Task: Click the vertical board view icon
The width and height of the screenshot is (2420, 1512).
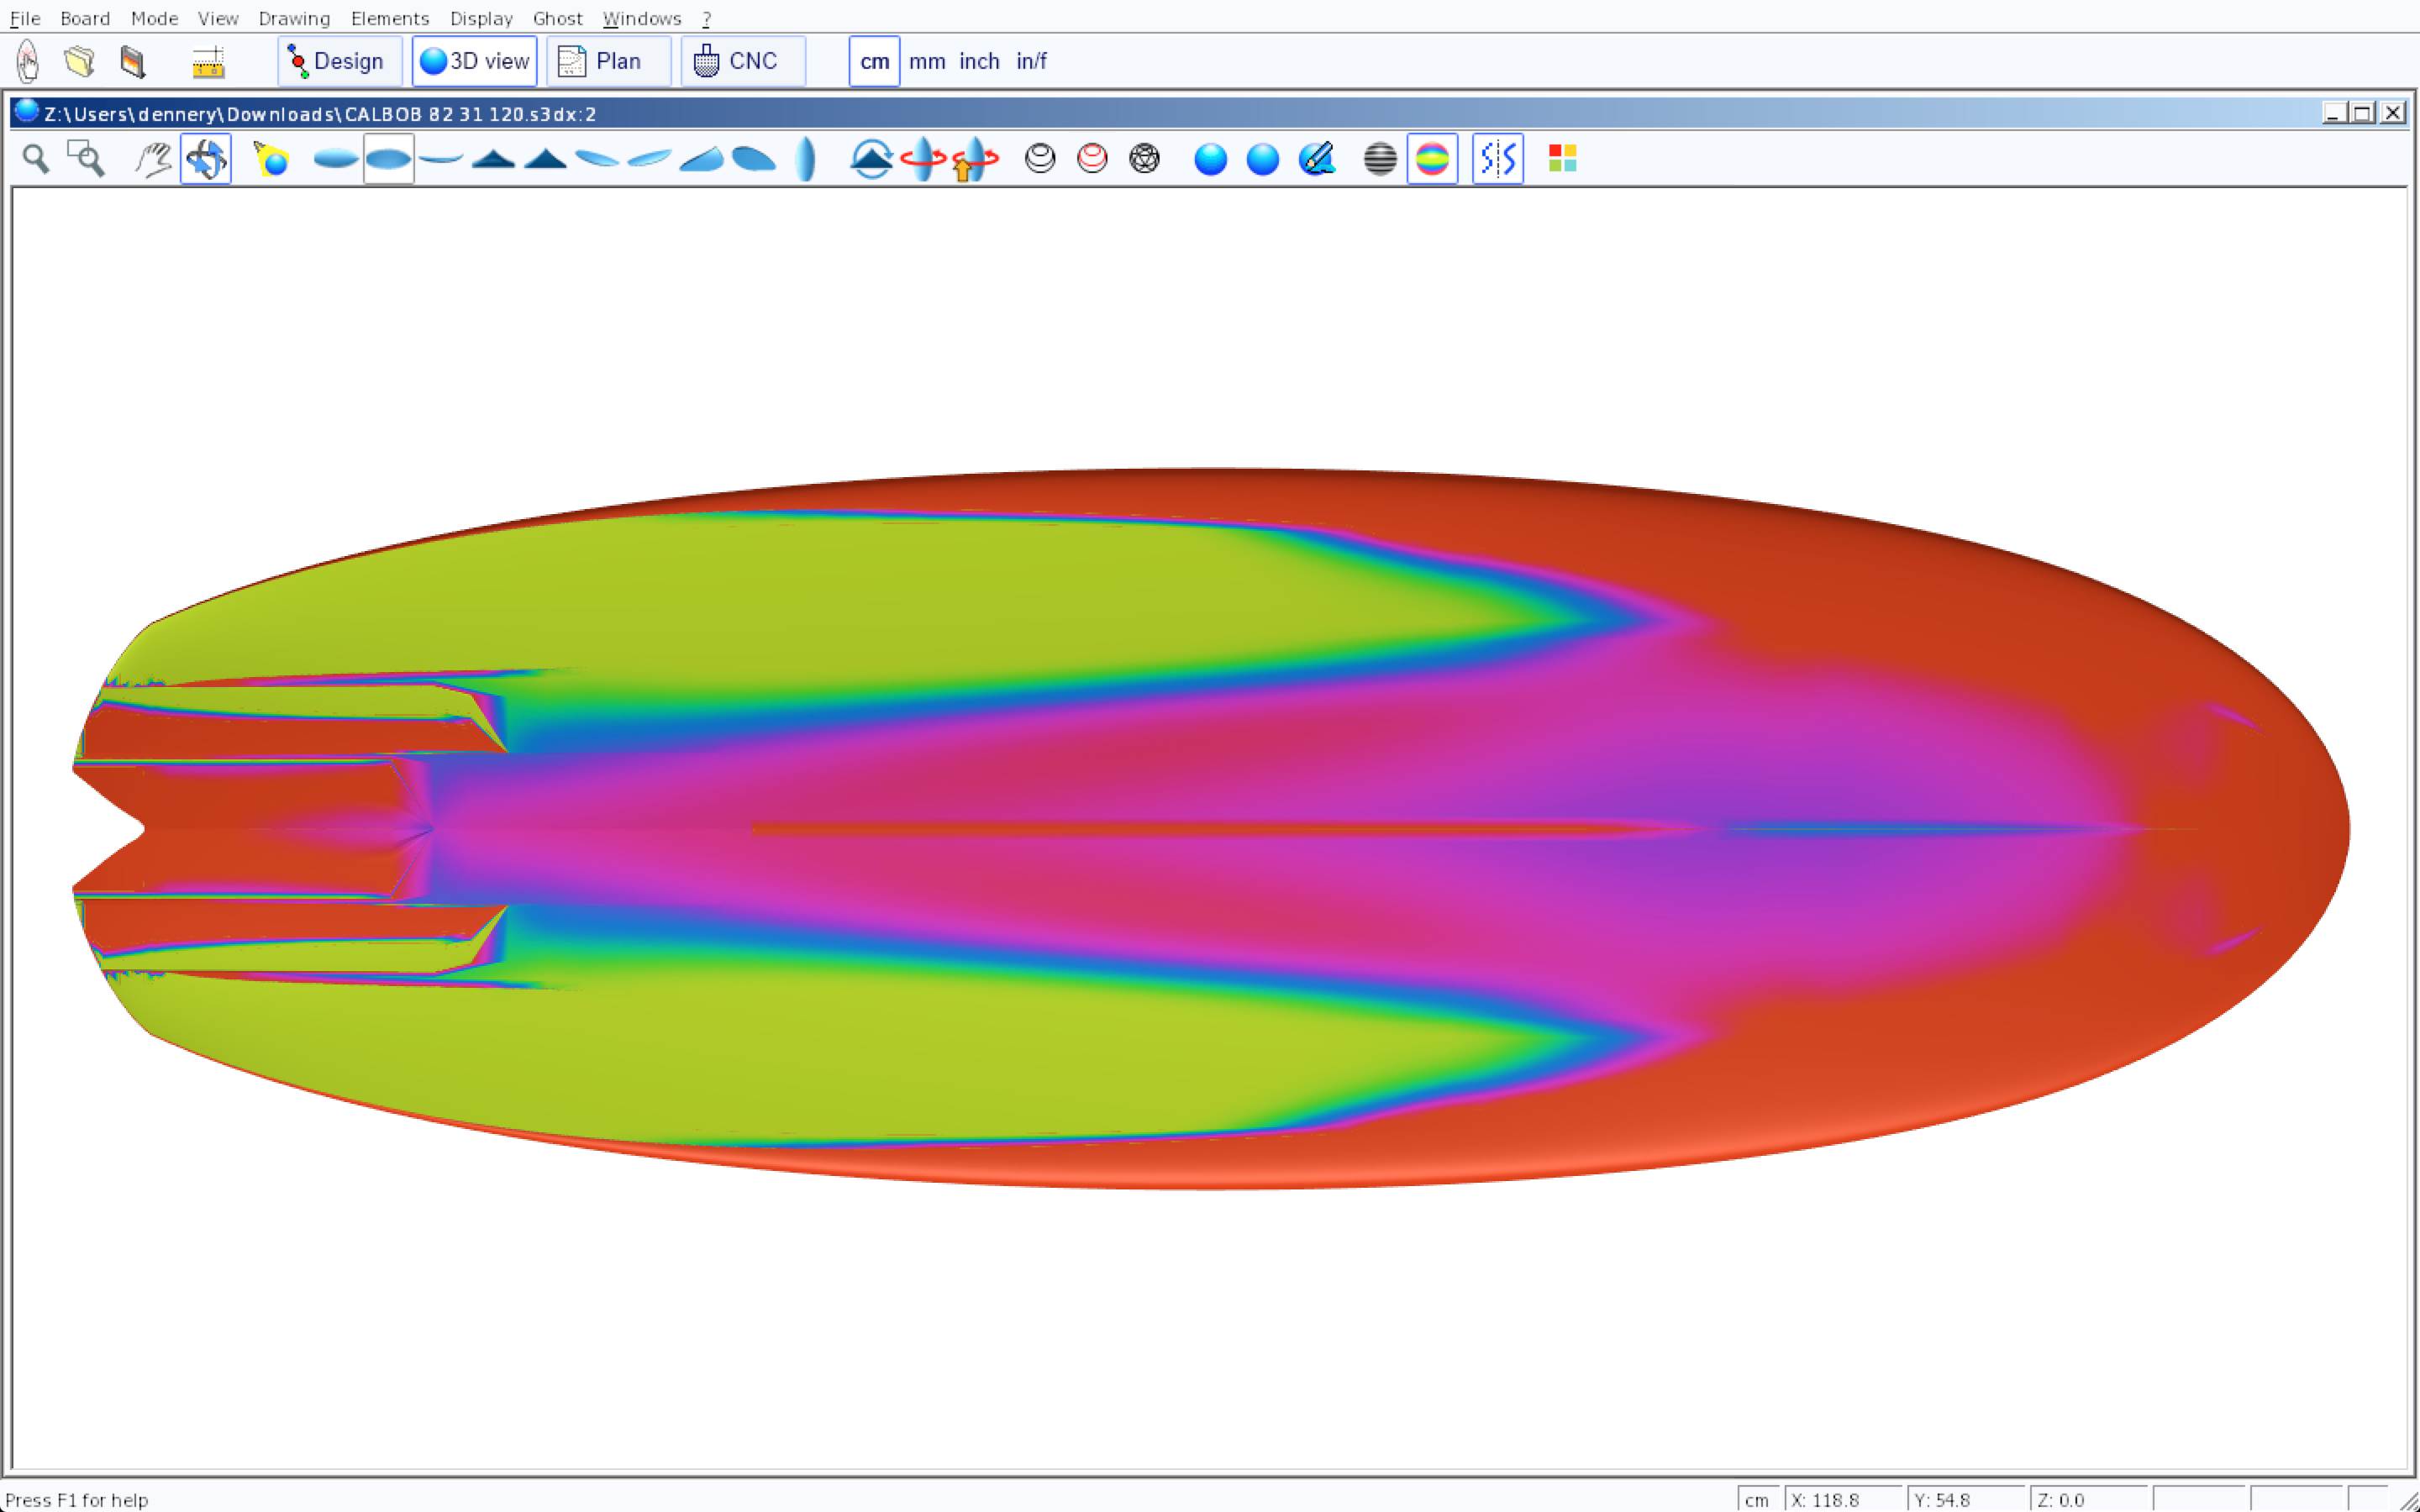Action: pyautogui.click(x=806, y=159)
